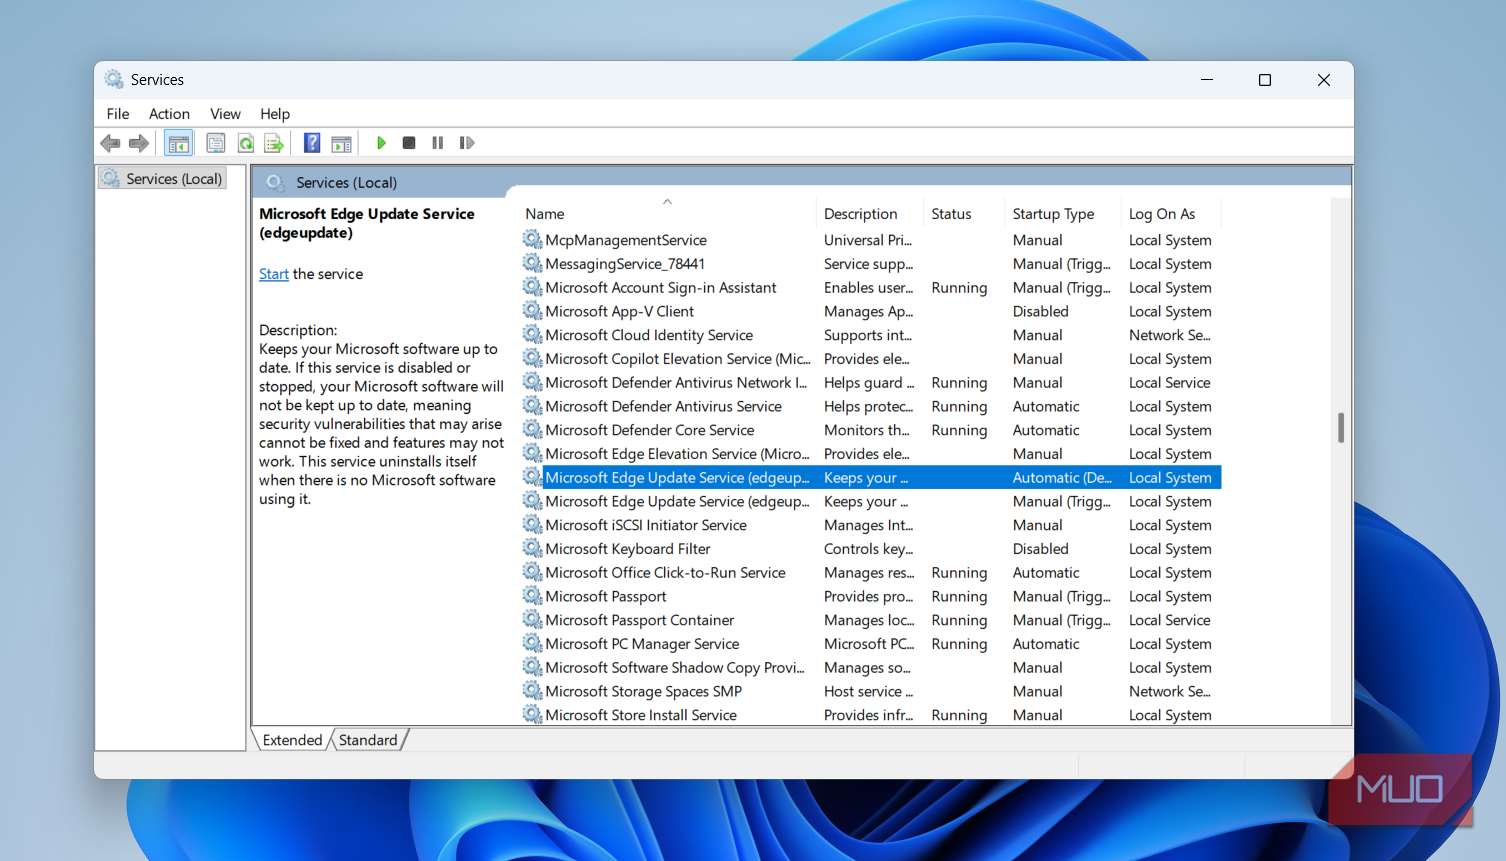Click the Export List toolbar icon

pyautogui.click(x=274, y=143)
